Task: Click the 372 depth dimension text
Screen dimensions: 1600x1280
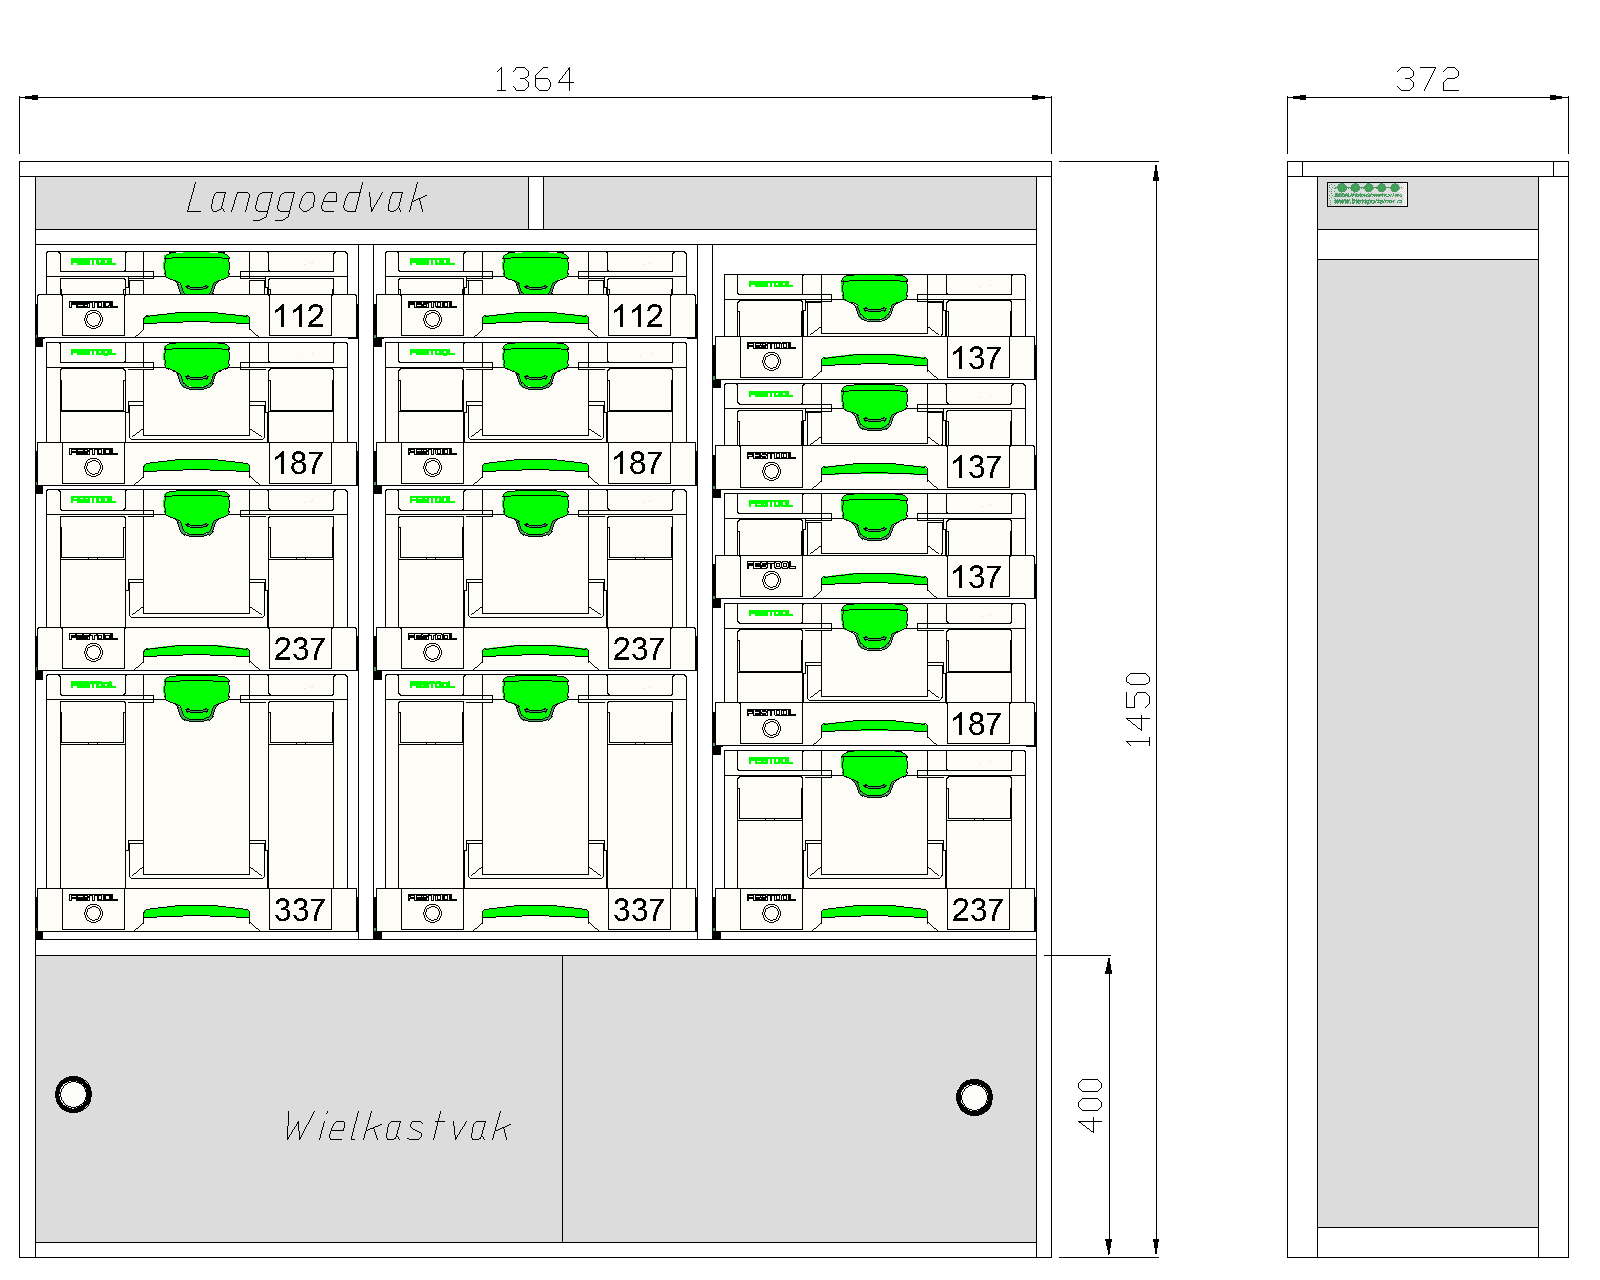Action: (x=1428, y=79)
